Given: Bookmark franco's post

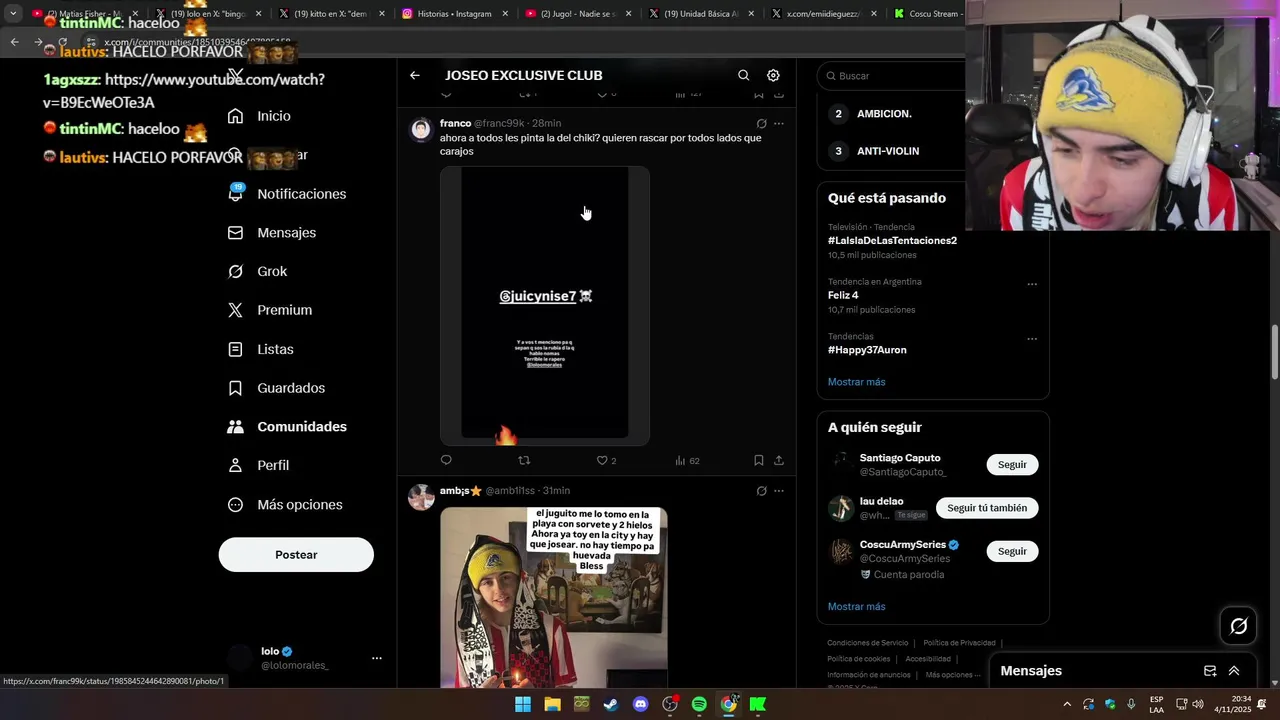Looking at the screenshot, I should [758, 460].
